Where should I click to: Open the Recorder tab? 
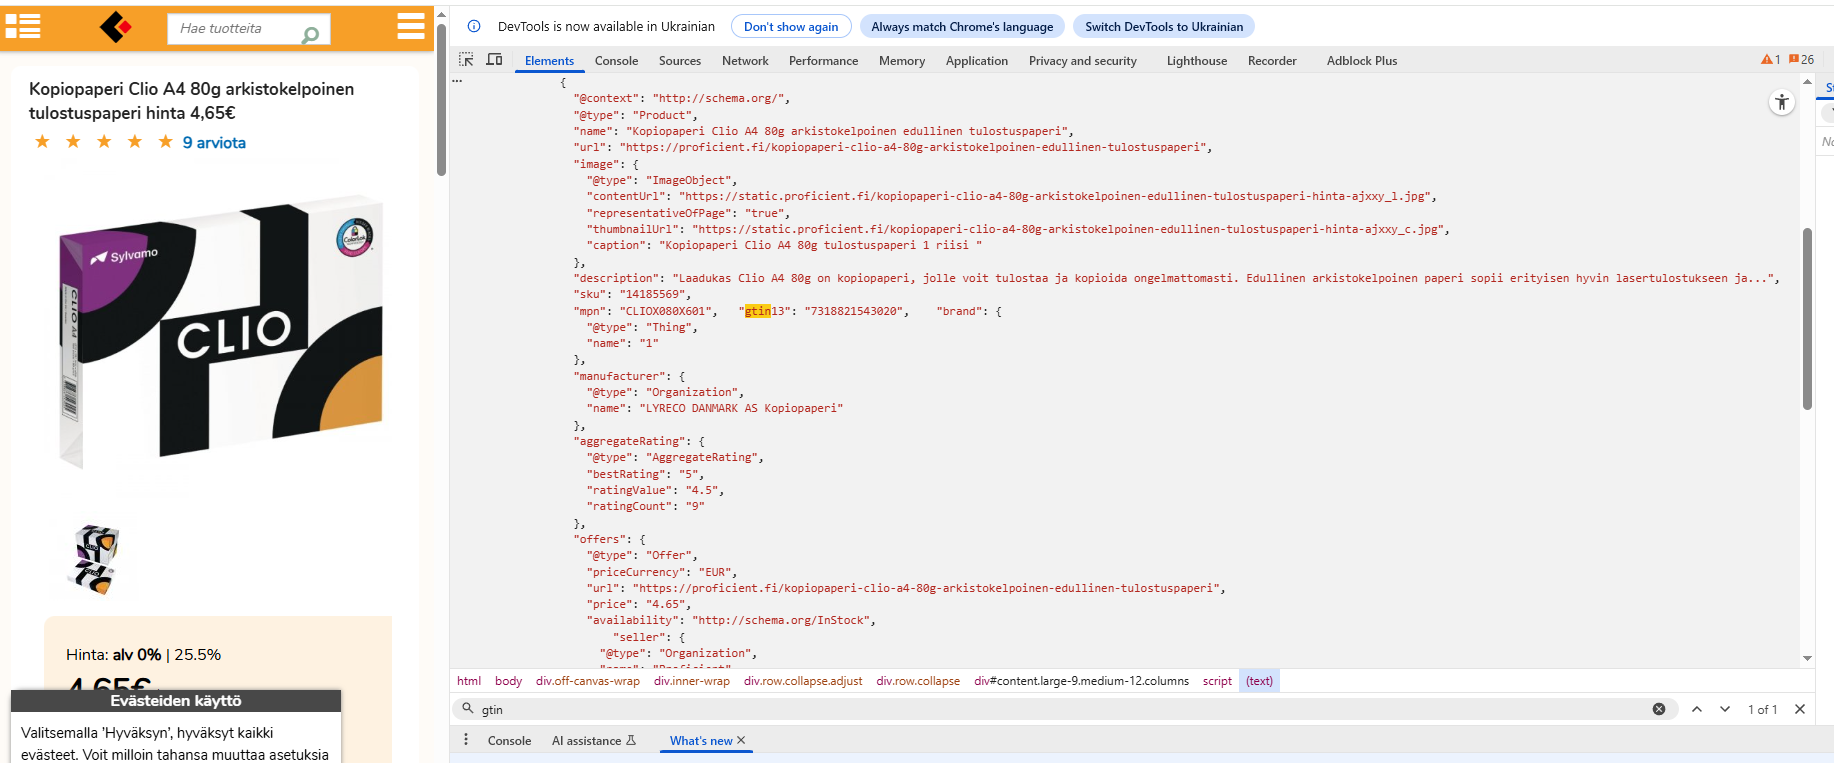click(x=1272, y=61)
